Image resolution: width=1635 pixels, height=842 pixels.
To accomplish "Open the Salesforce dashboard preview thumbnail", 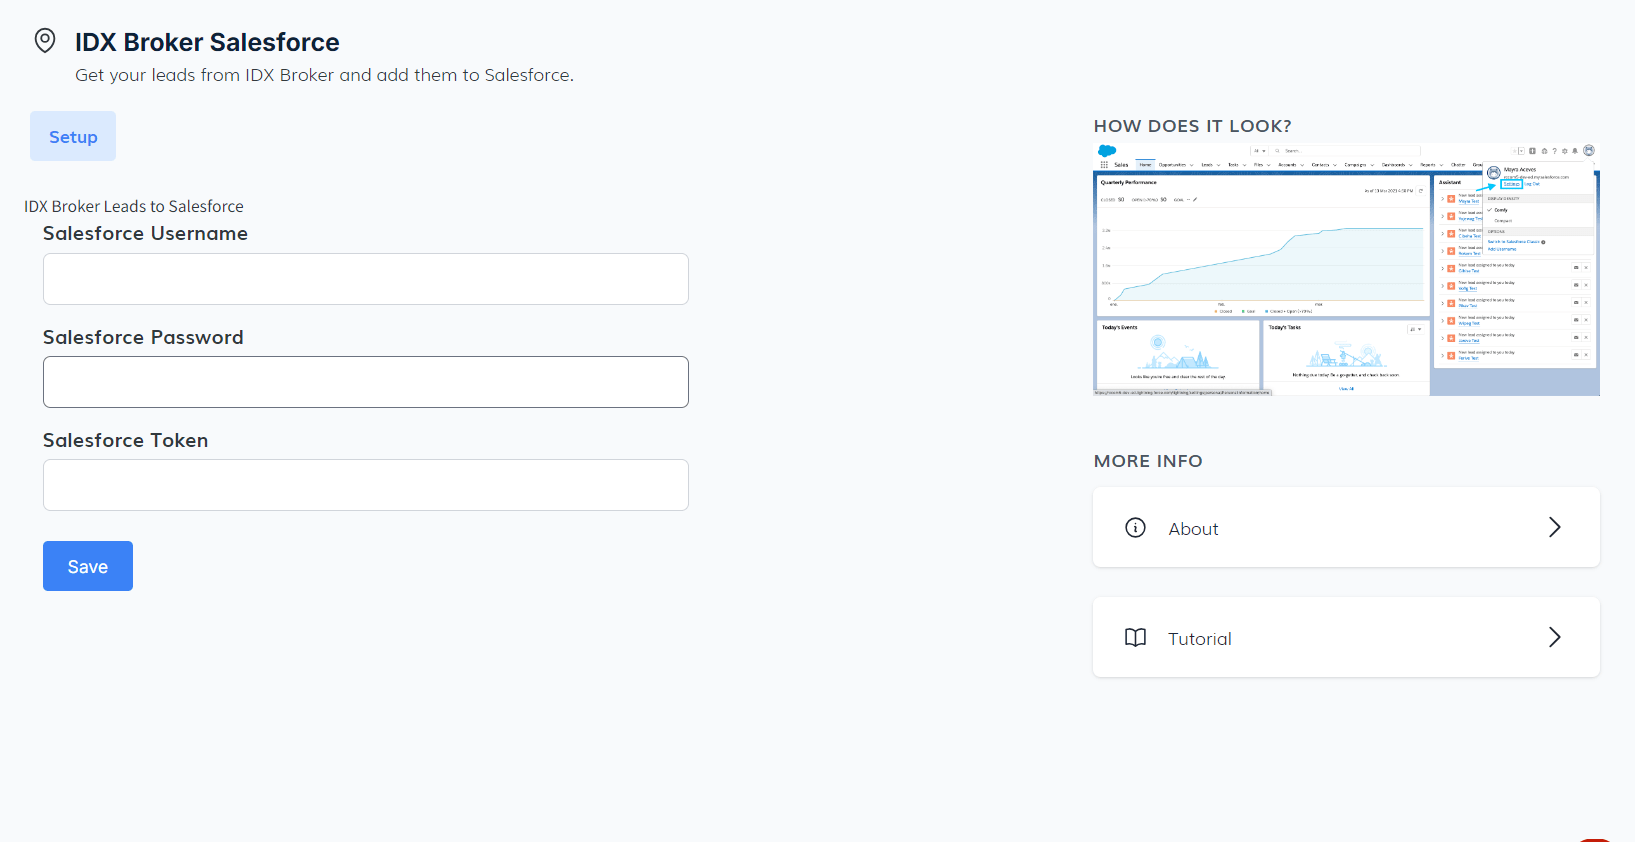I will pyautogui.click(x=1346, y=270).
